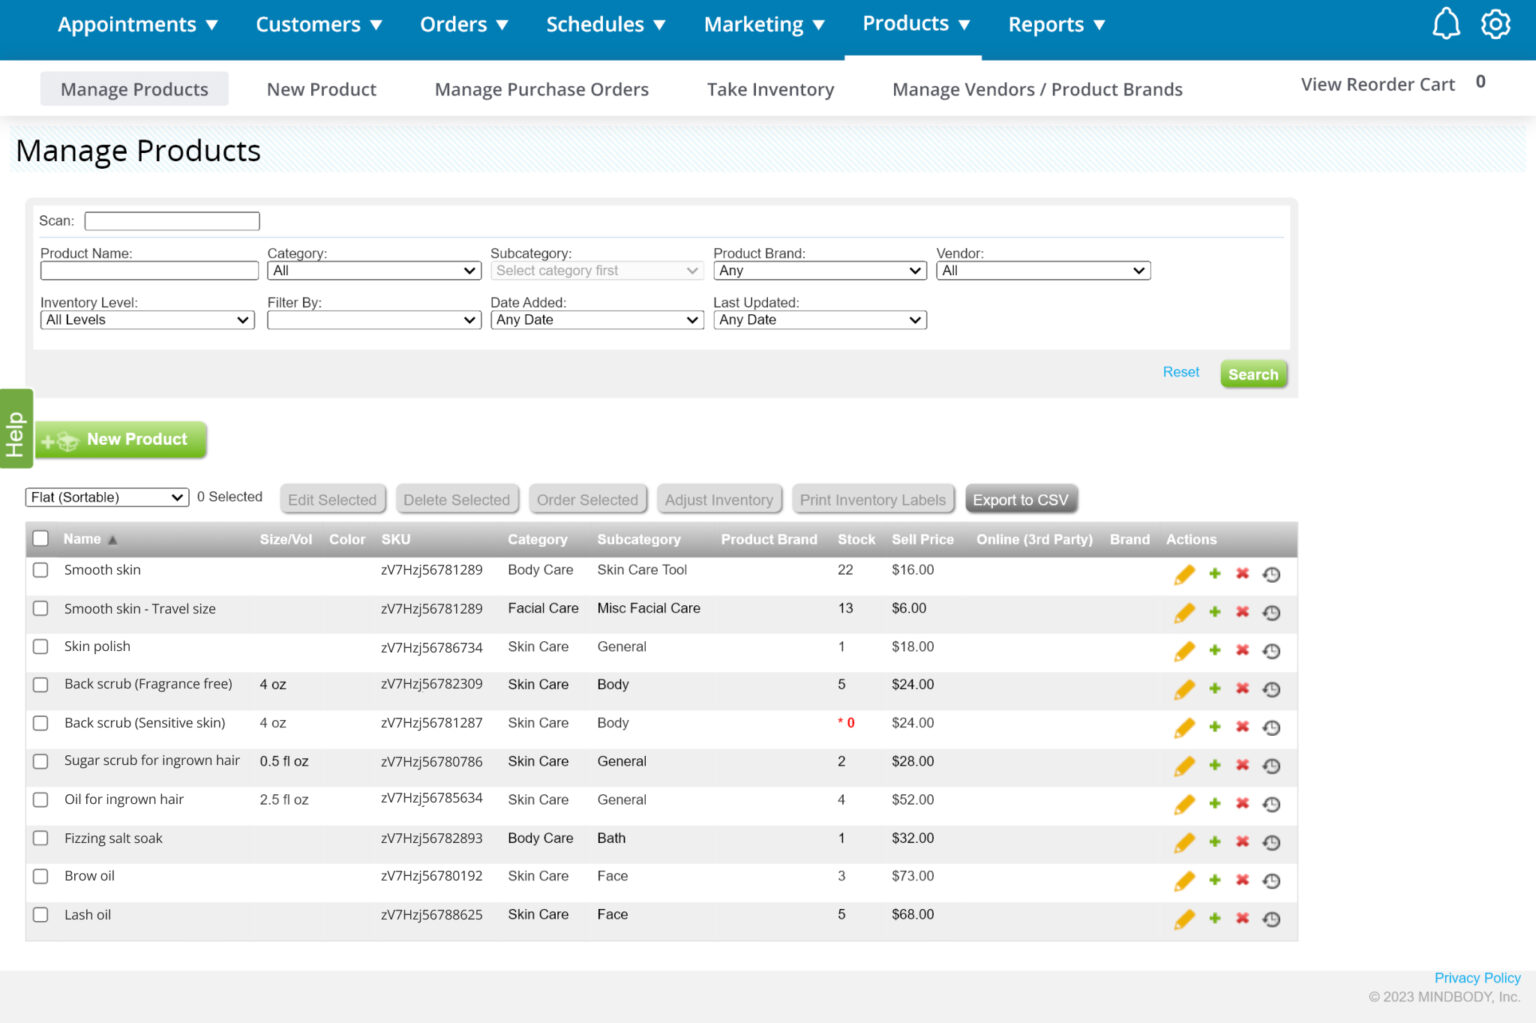Open the Reports menu

point(1055,25)
